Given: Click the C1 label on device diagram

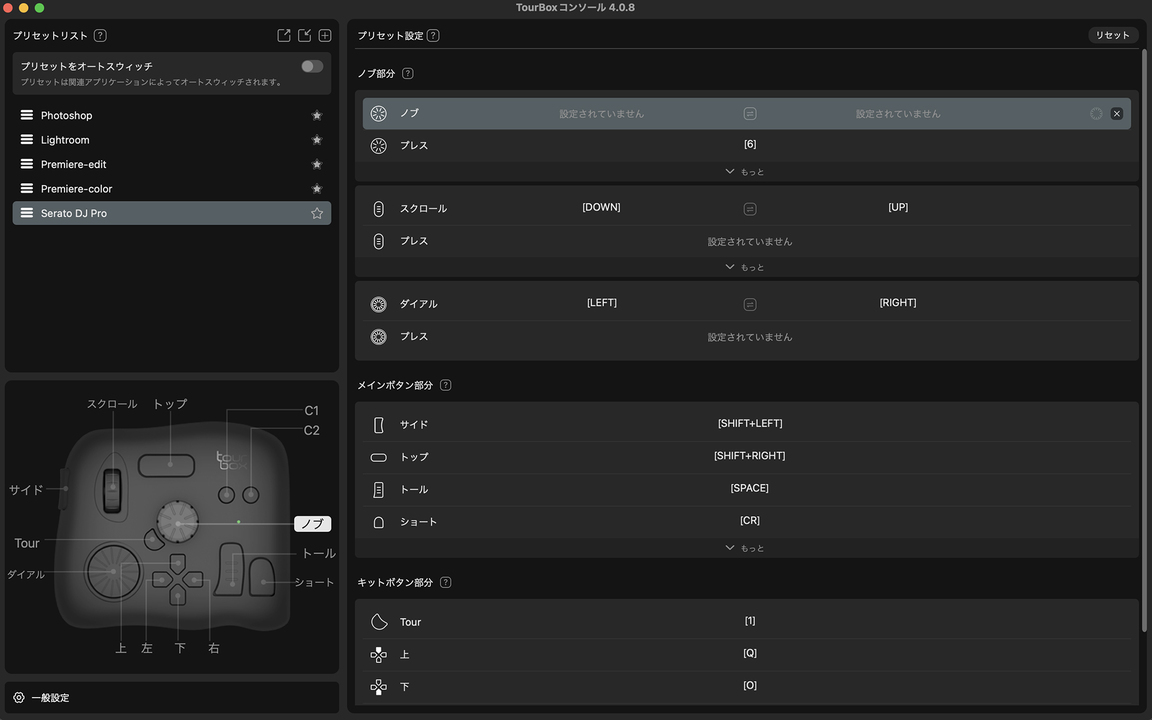Looking at the screenshot, I should coord(312,411).
